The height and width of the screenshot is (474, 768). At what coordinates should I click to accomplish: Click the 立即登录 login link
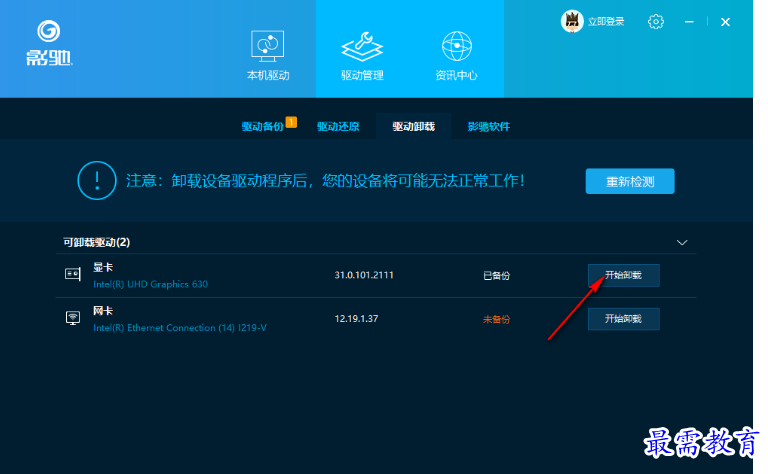(x=606, y=22)
